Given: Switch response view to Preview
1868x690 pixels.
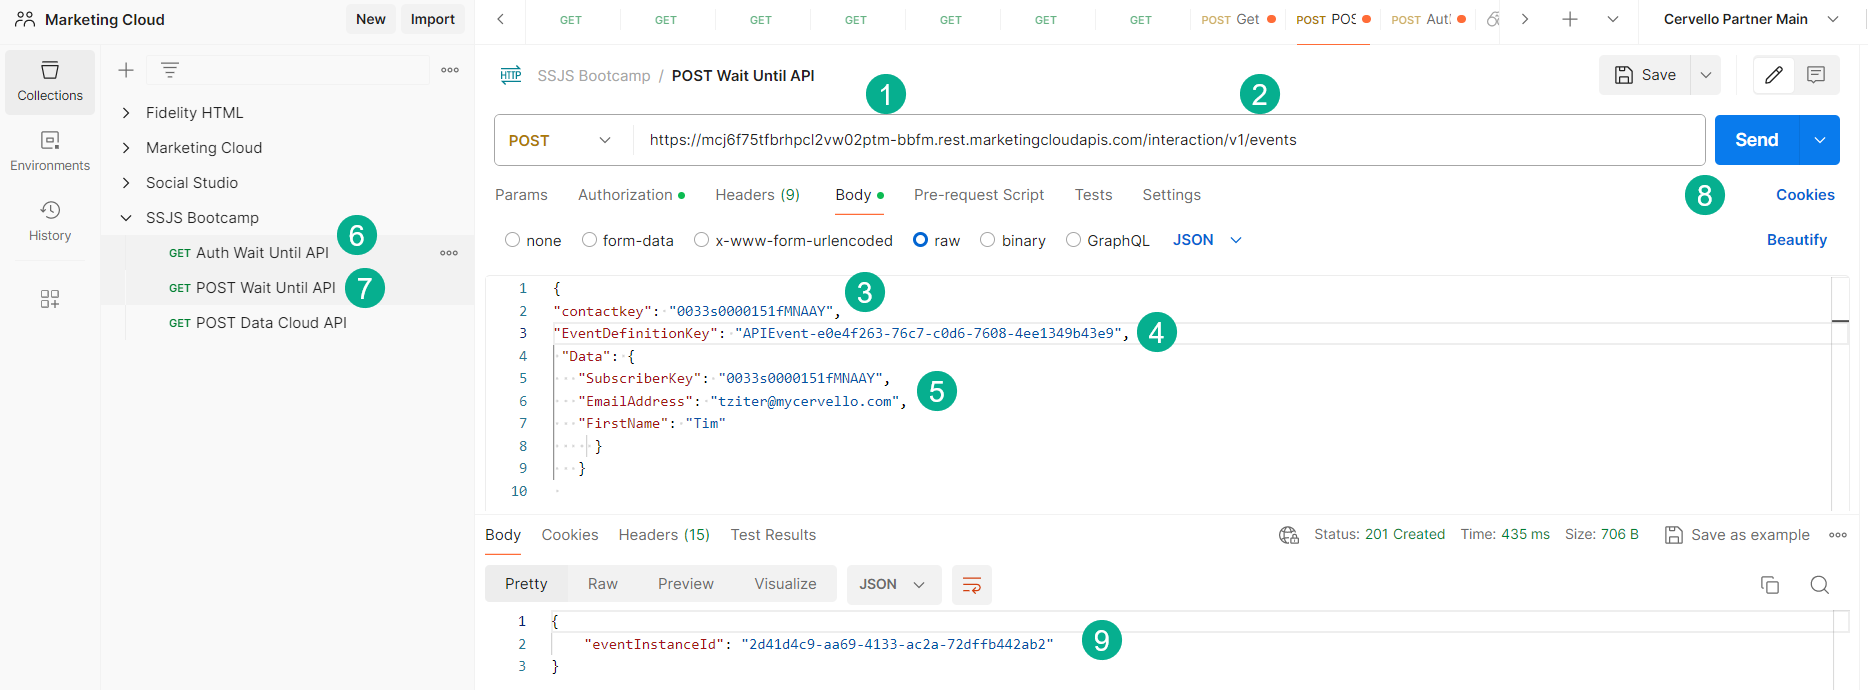Looking at the screenshot, I should [x=685, y=584].
